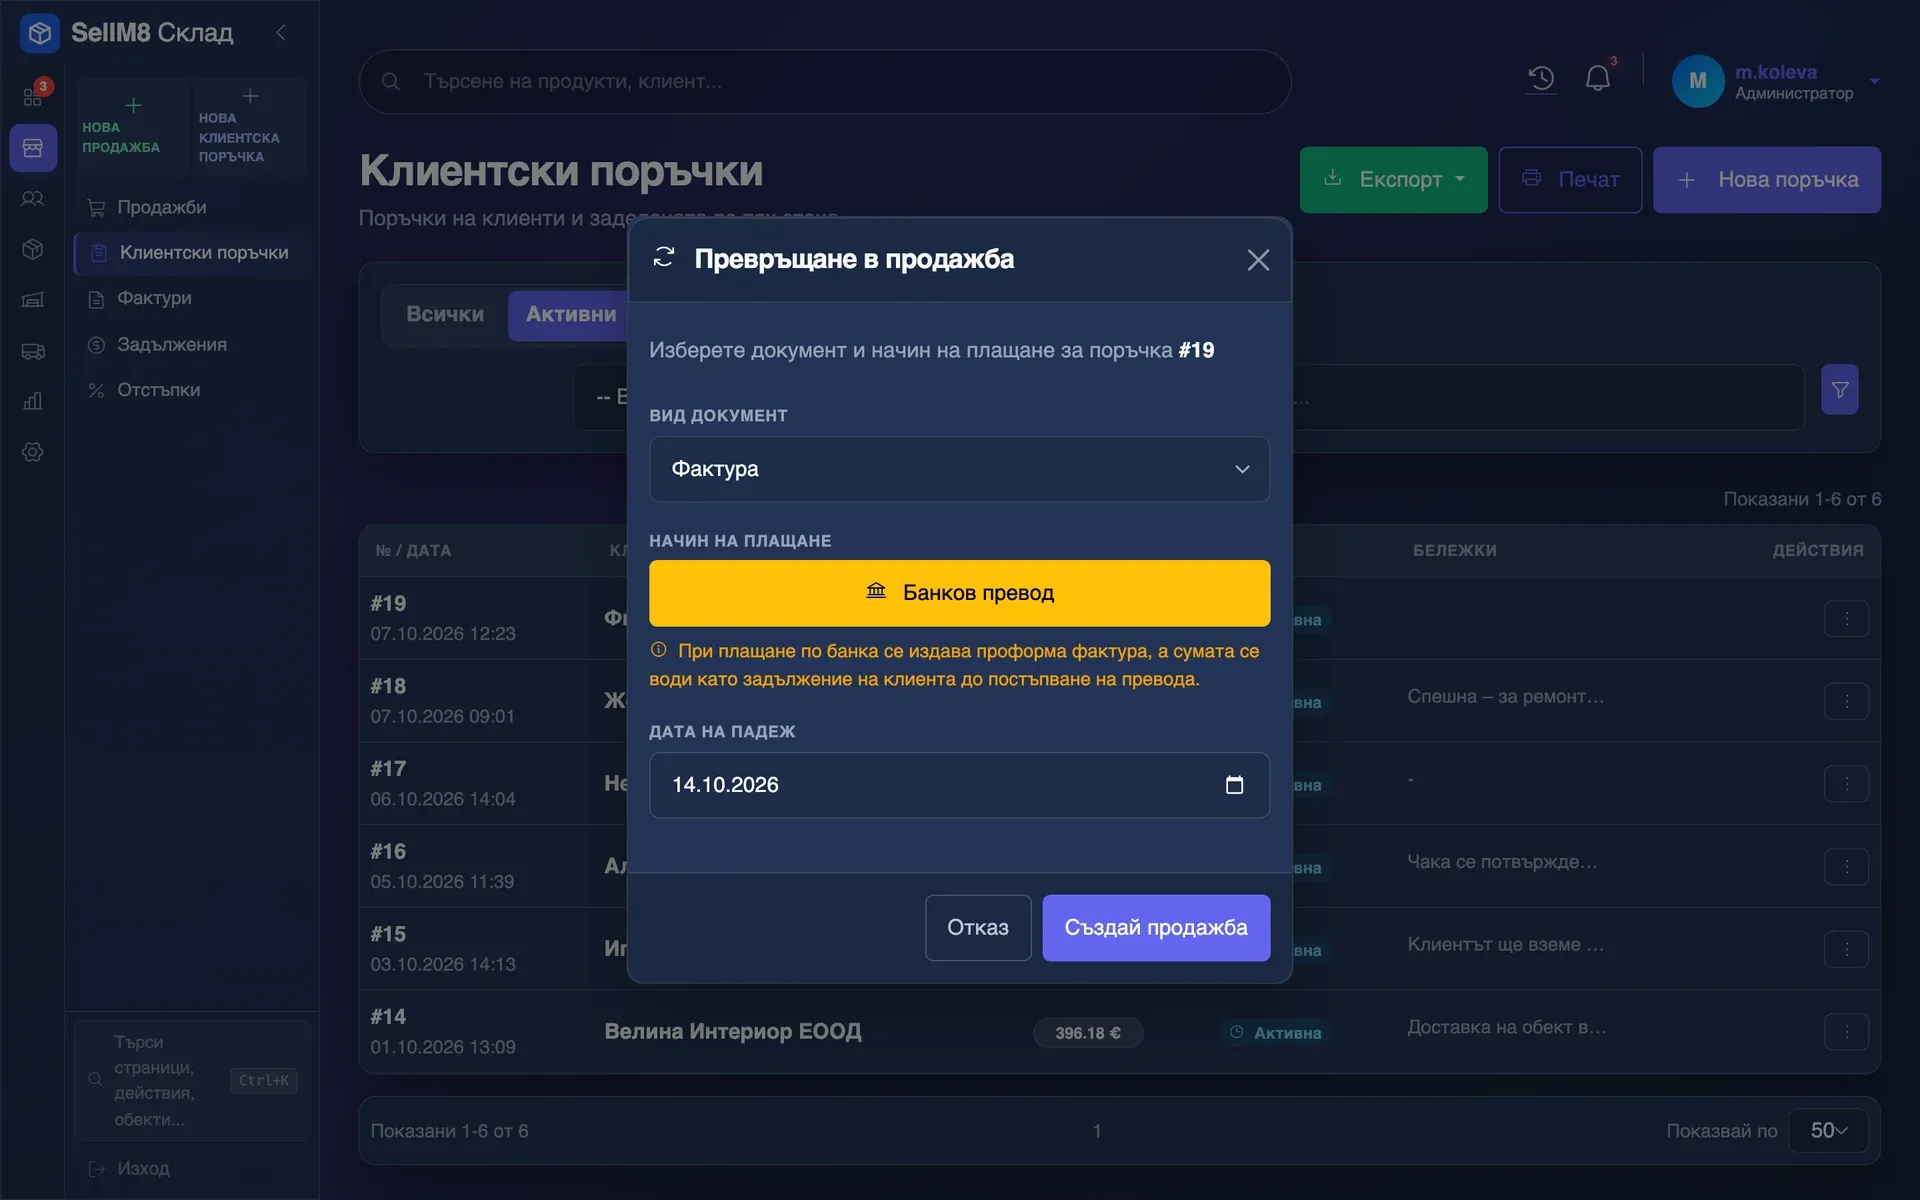Open the delivery truck icon in the rail

(33, 351)
